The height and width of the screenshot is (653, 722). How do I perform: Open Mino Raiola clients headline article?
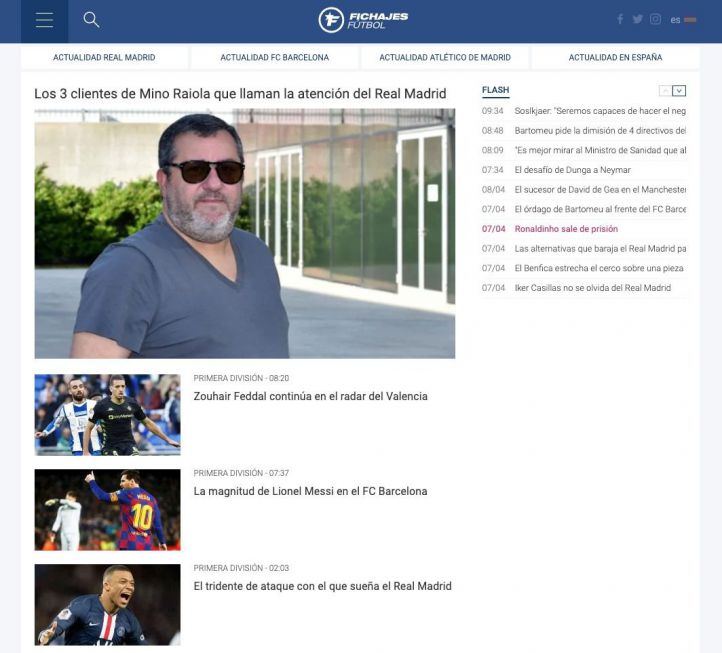[x=240, y=93]
